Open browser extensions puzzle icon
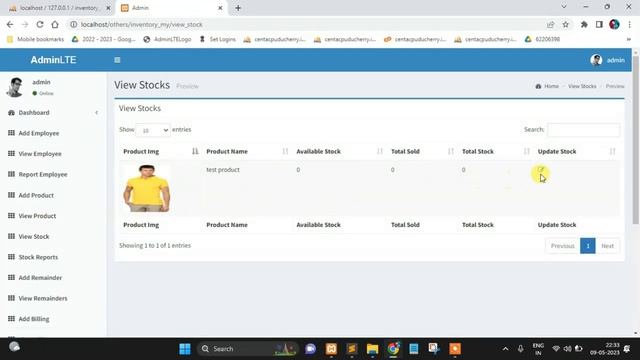 pyautogui.click(x=584, y=24)
